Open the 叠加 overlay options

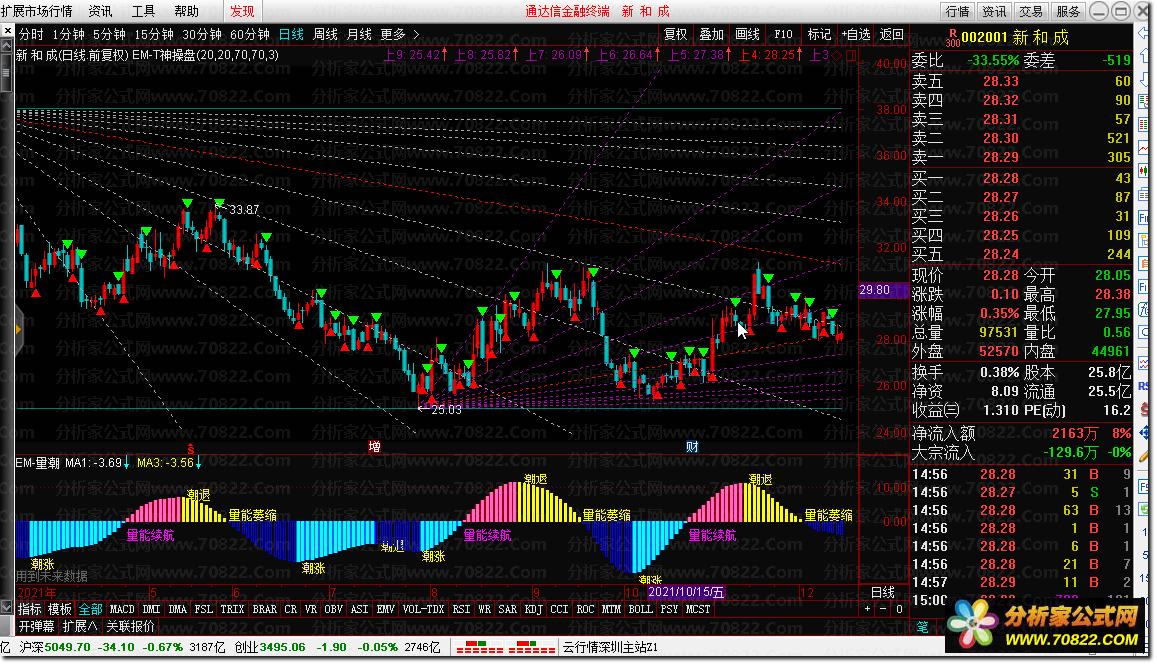point(711,34)
